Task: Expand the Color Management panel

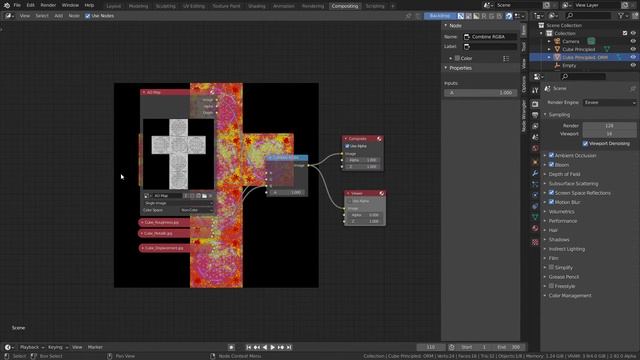Action: pyautogui.click(x=570, y=296)
